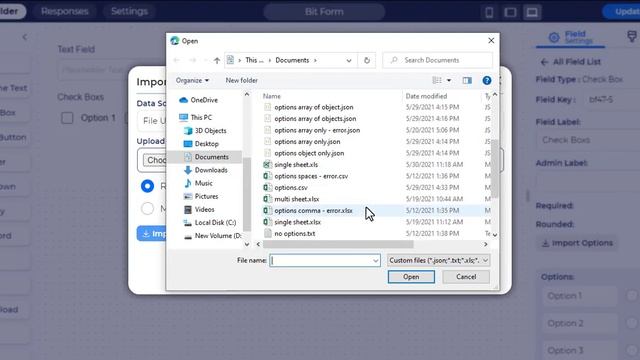The height and width of the screenshot is (360, 640).
Task: Select This PC in navigation pane
Action: tap(196, 118)
